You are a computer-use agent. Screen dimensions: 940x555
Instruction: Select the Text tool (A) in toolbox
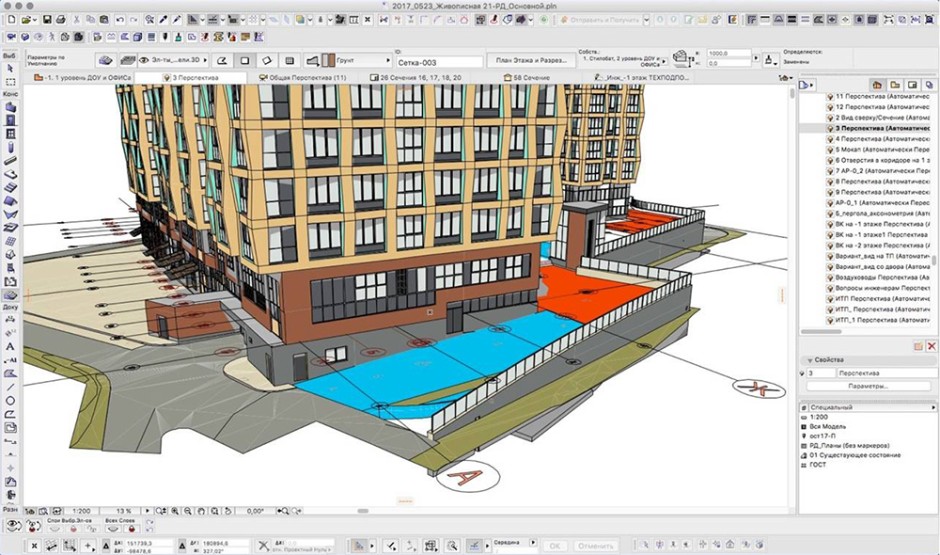(x=10, y=346)
